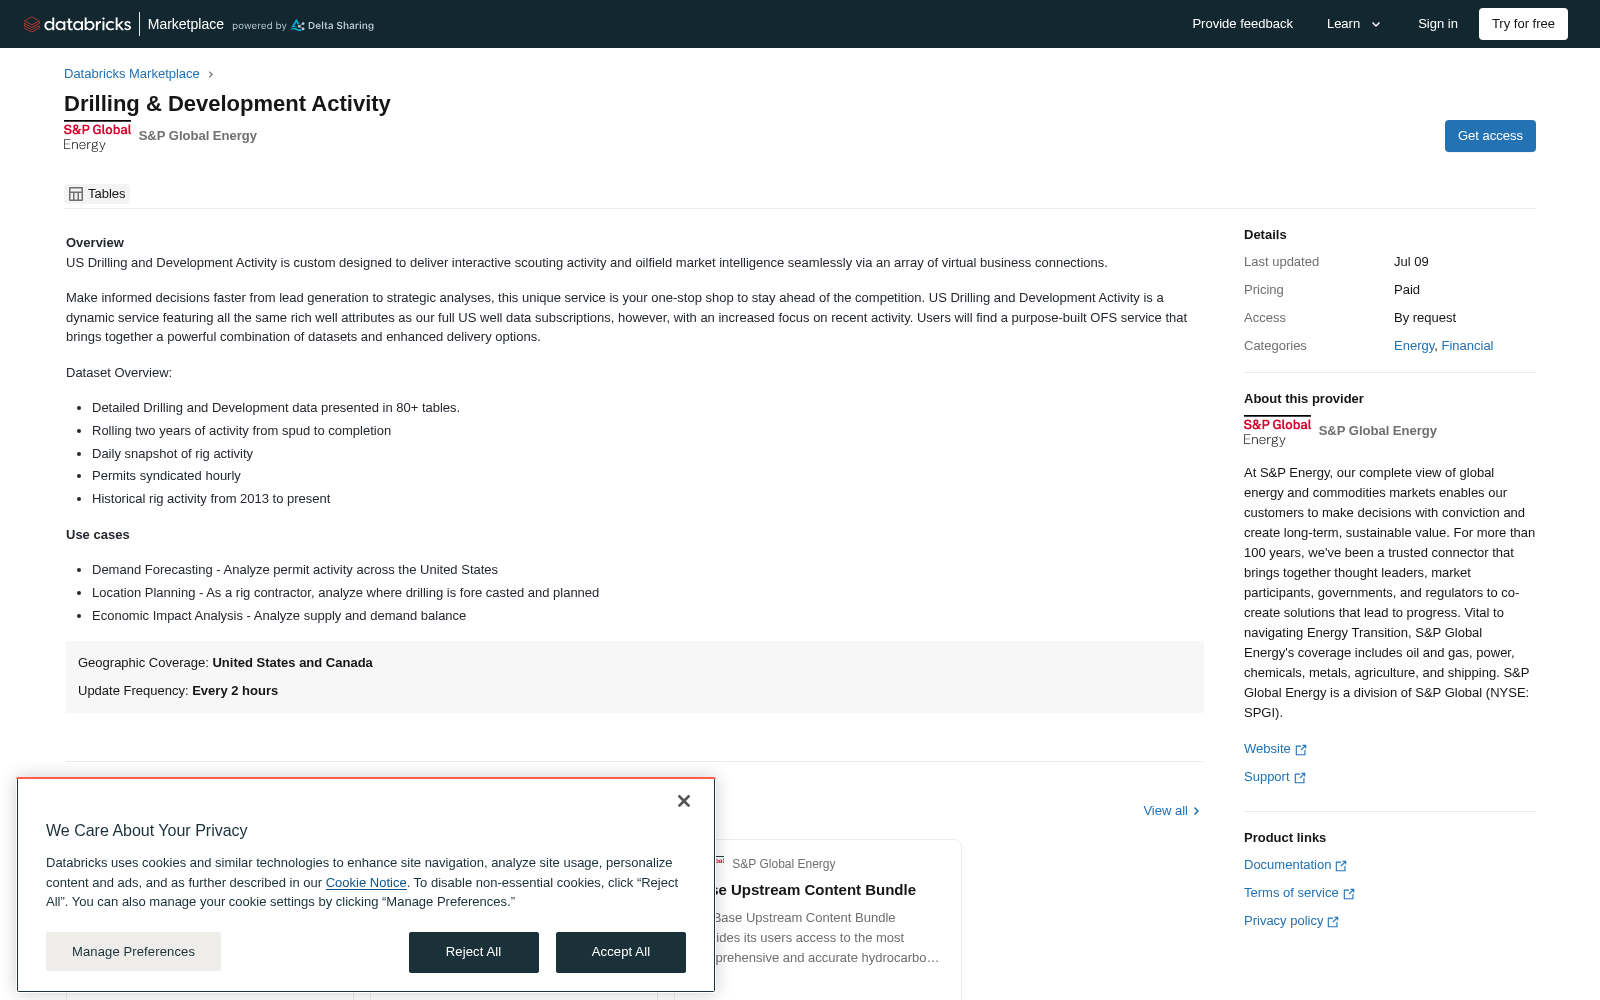
Task: Click Manage Preferences button
Action: (x=133, y=952)
